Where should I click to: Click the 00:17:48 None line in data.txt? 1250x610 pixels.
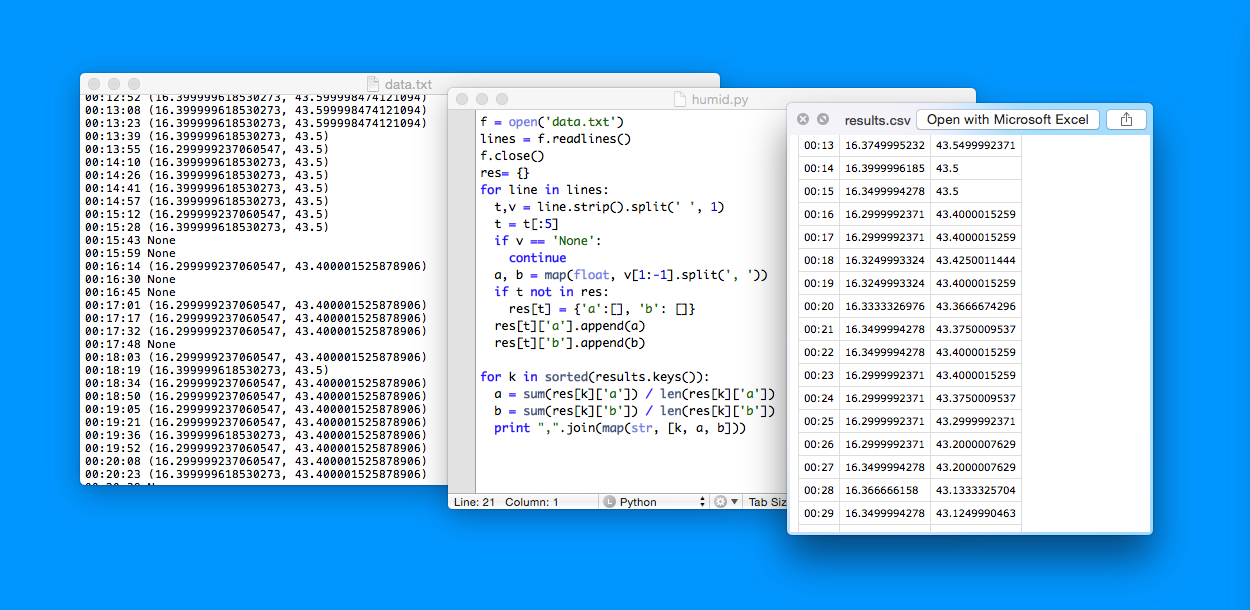[x=130, y=344]
